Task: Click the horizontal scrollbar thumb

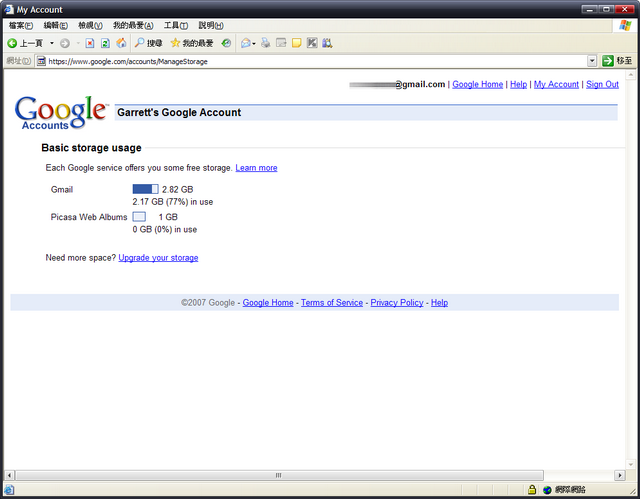Action: point(279,475)
